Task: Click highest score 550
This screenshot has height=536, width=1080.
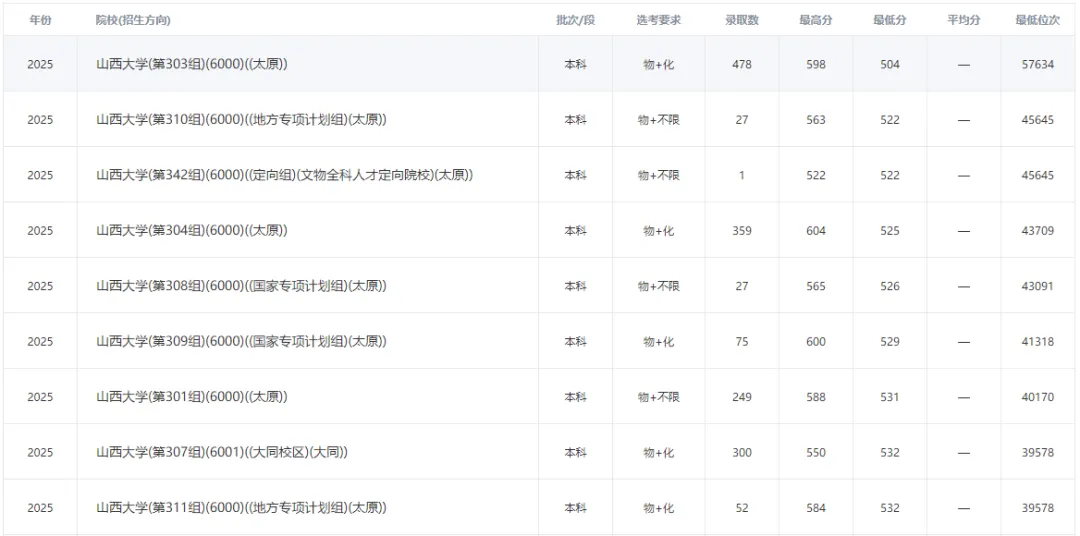Action: pos(816,453)
